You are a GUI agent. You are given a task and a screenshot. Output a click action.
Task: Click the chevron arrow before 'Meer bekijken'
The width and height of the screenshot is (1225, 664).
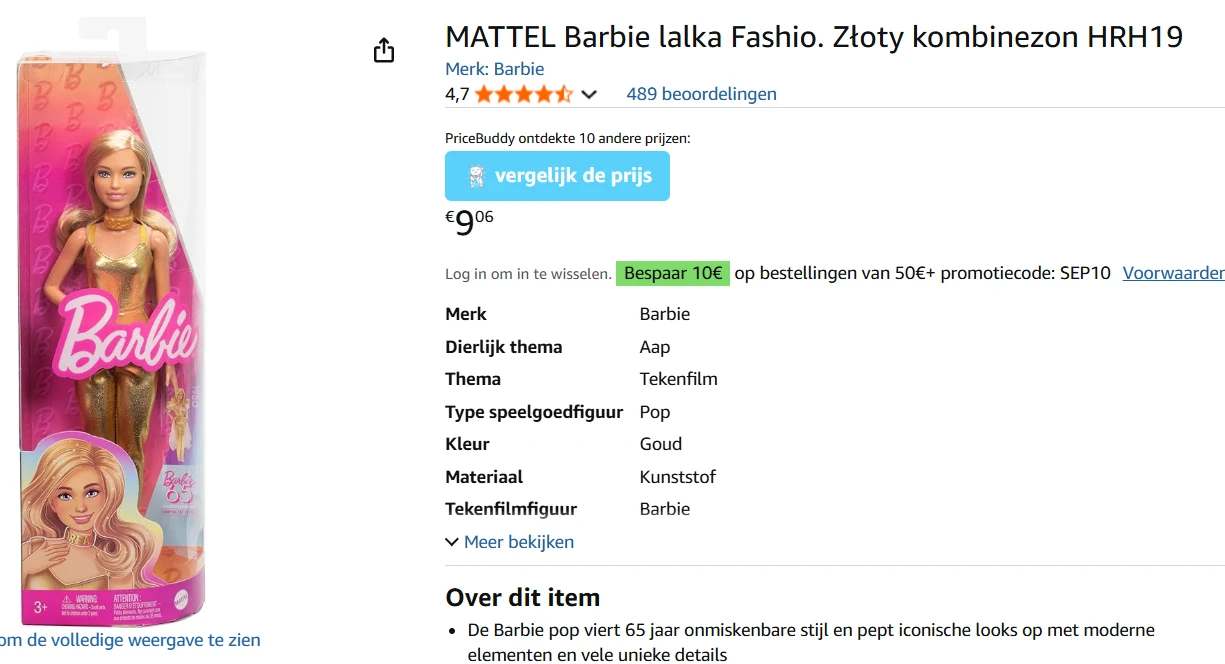click(x=451, y=541)
